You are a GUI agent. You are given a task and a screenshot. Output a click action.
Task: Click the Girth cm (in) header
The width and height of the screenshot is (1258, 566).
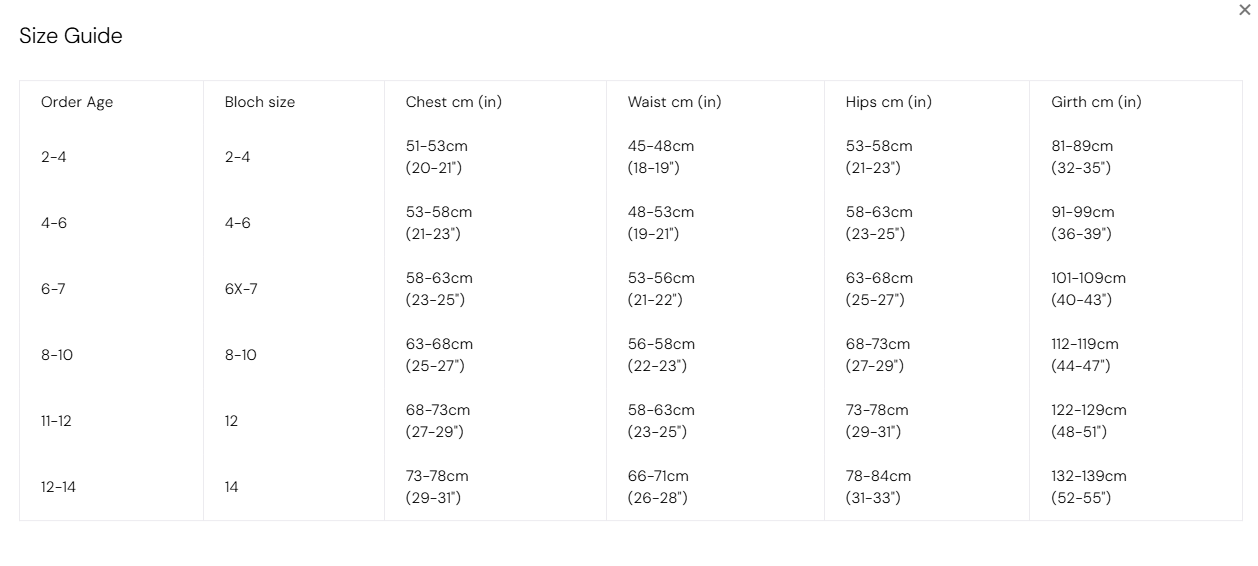(x=1096, y=102)
